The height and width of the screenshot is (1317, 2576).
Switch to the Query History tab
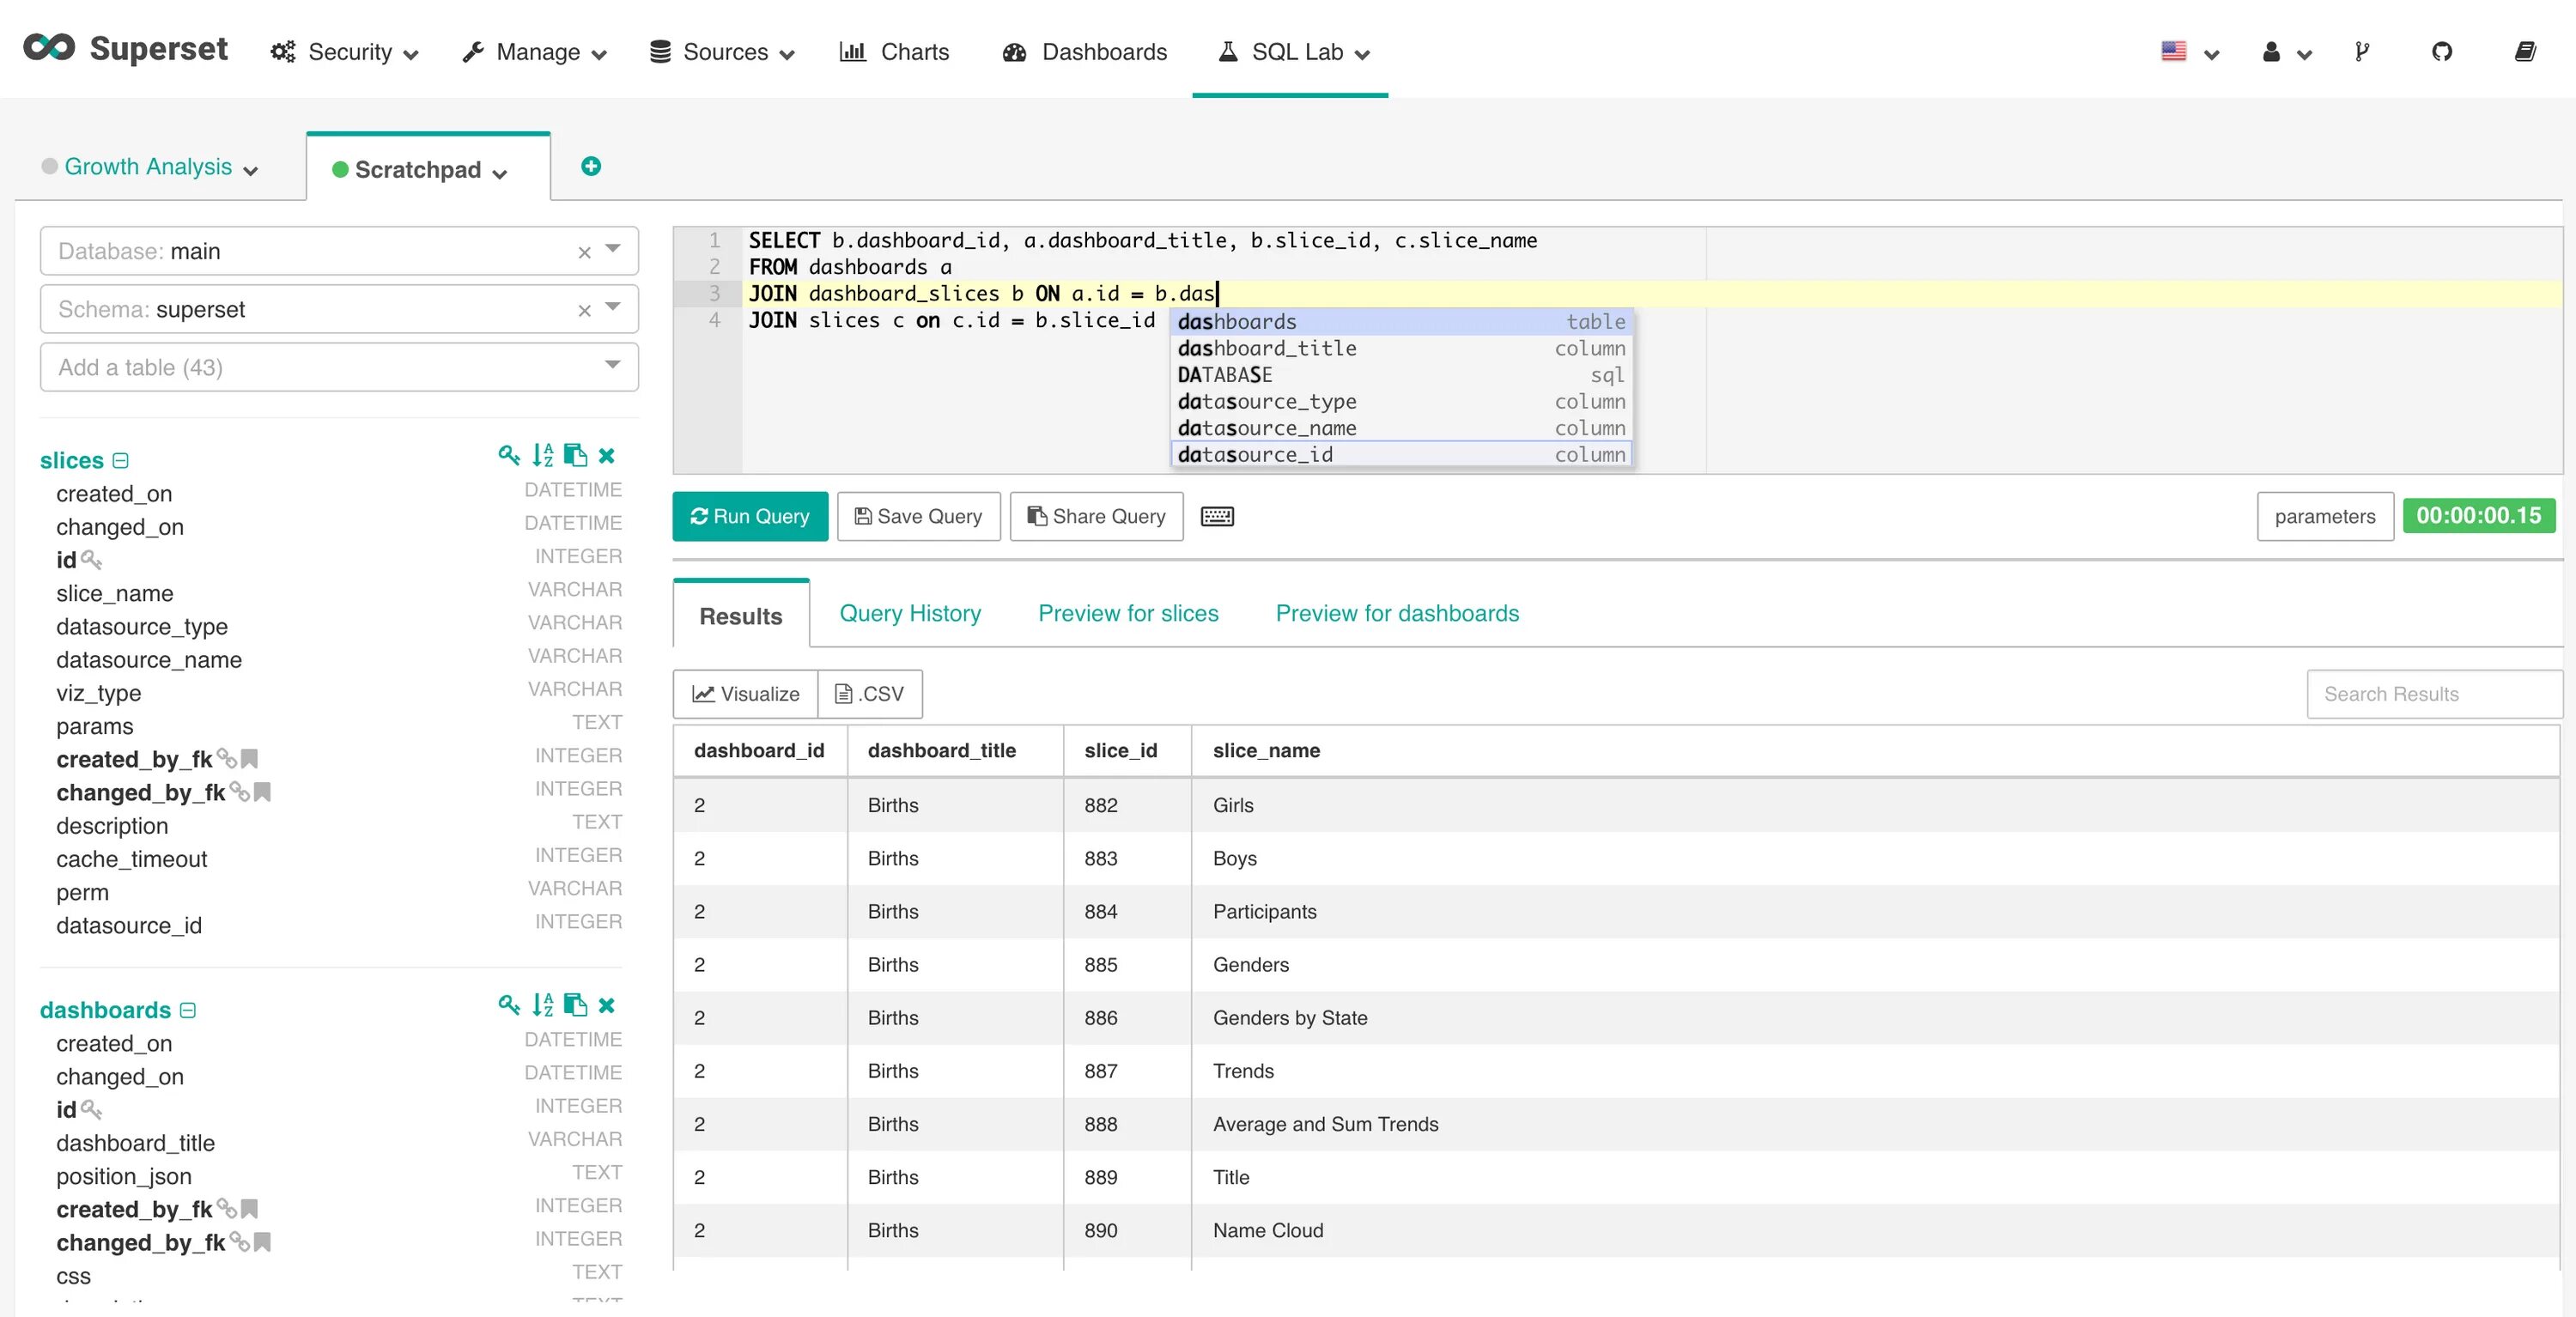909,613
